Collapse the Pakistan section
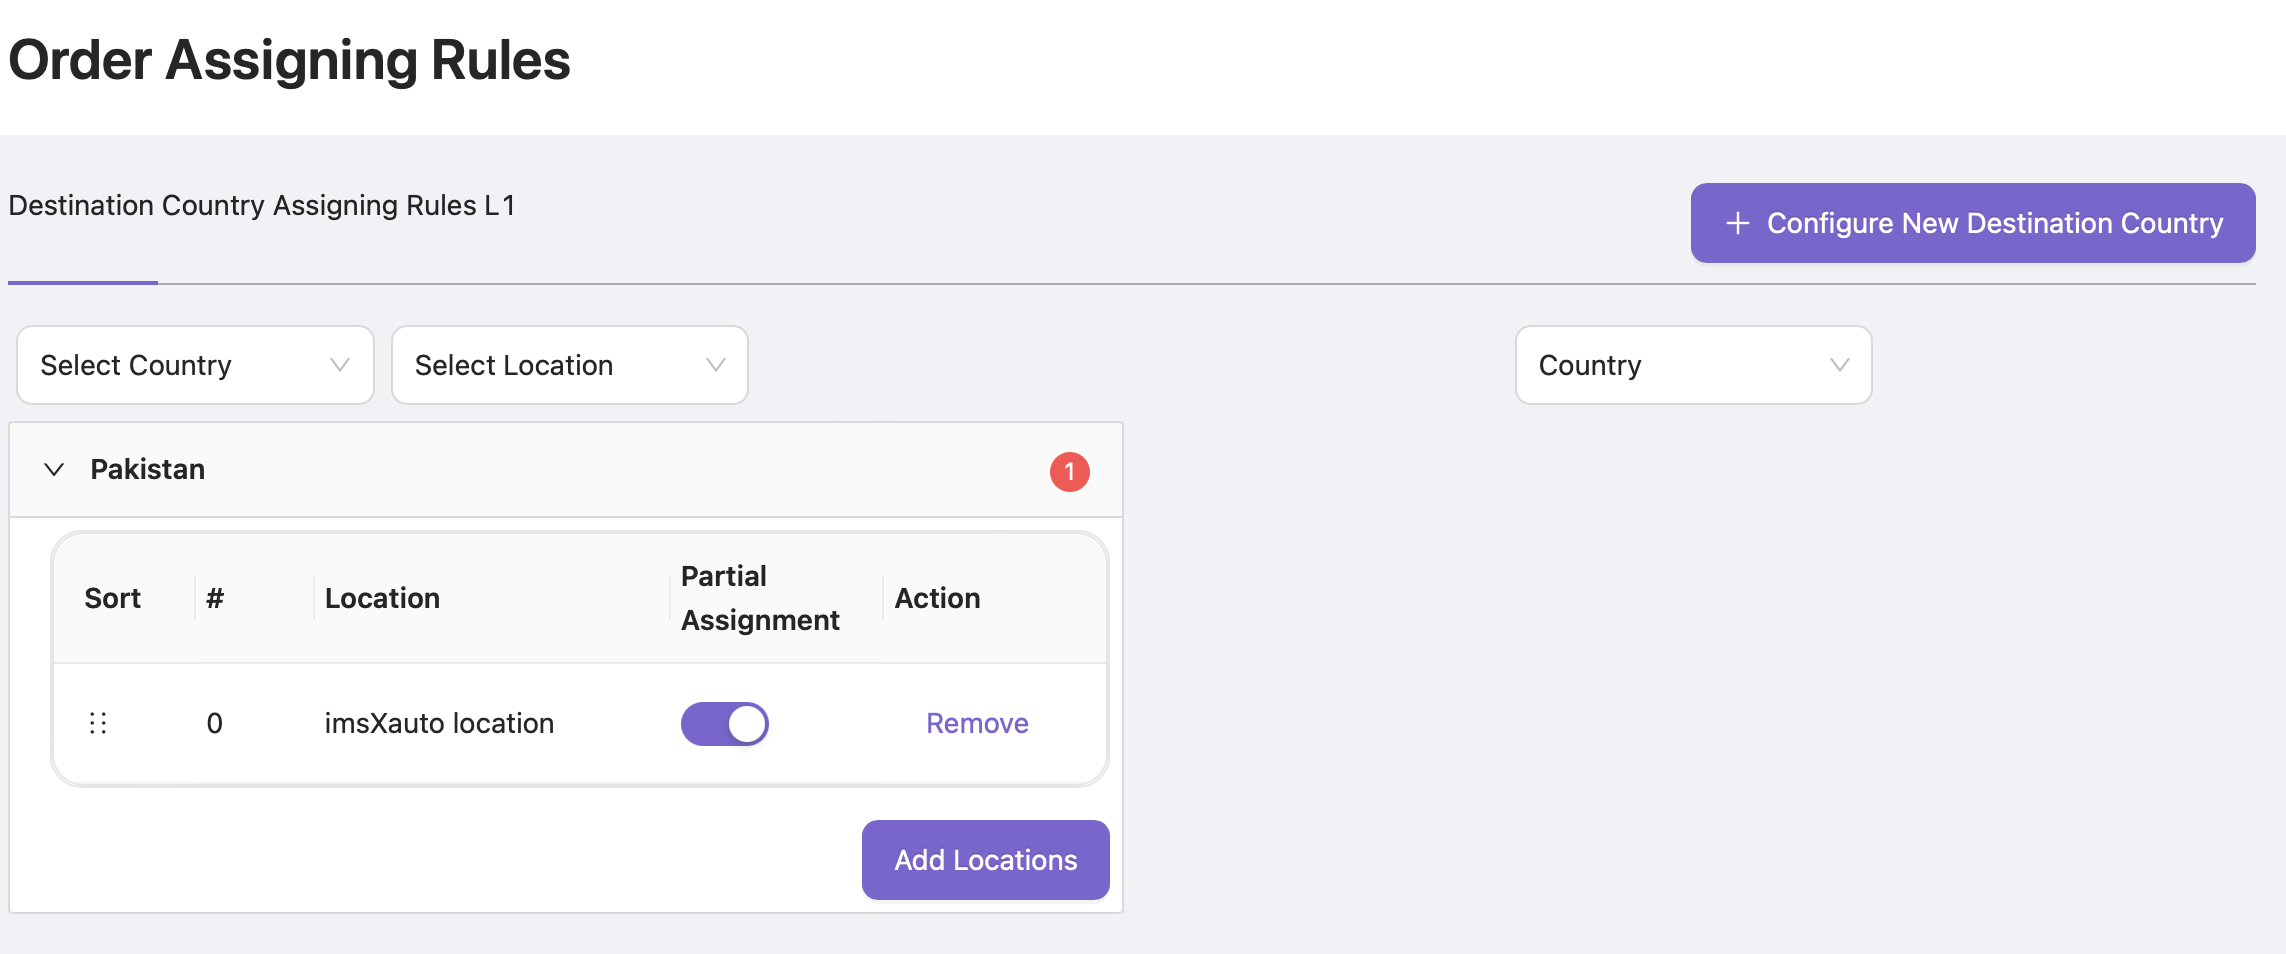 click(55, 469)
